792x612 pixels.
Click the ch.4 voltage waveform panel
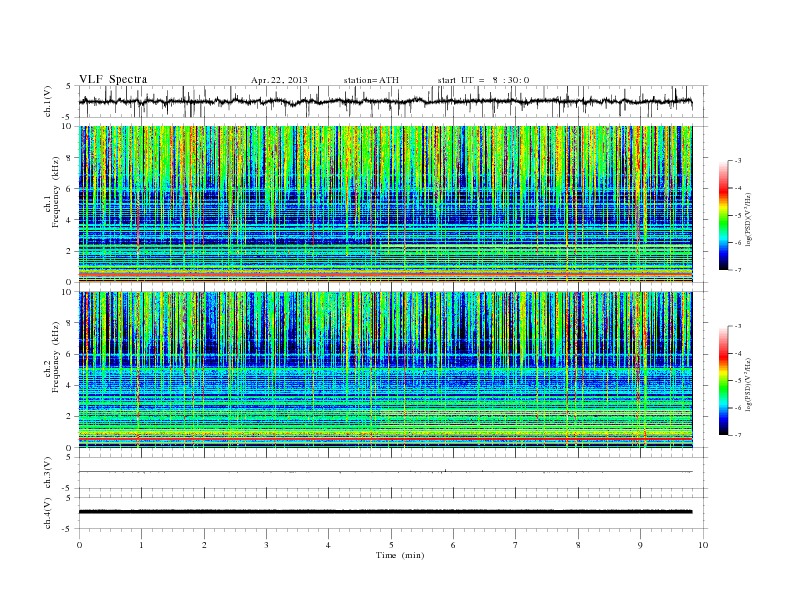click(x=393, y=513)
